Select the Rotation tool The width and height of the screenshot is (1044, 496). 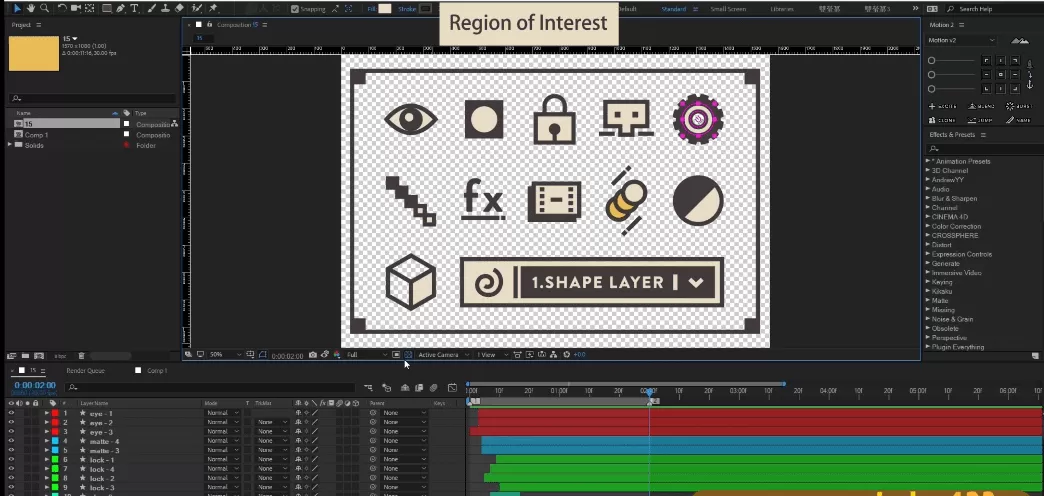[62, 8]
